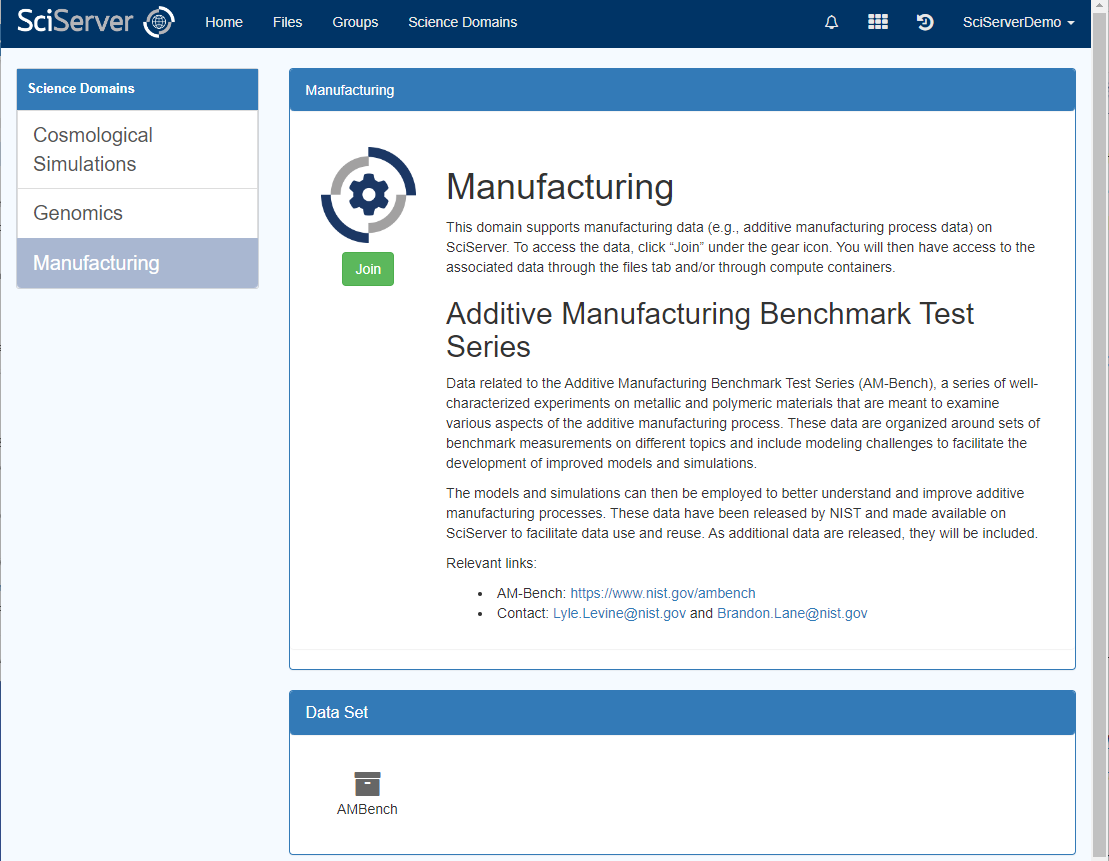Open the Files menu item
The width and height of the screenshot is (1109, 861).
click(x=287, y=22)
